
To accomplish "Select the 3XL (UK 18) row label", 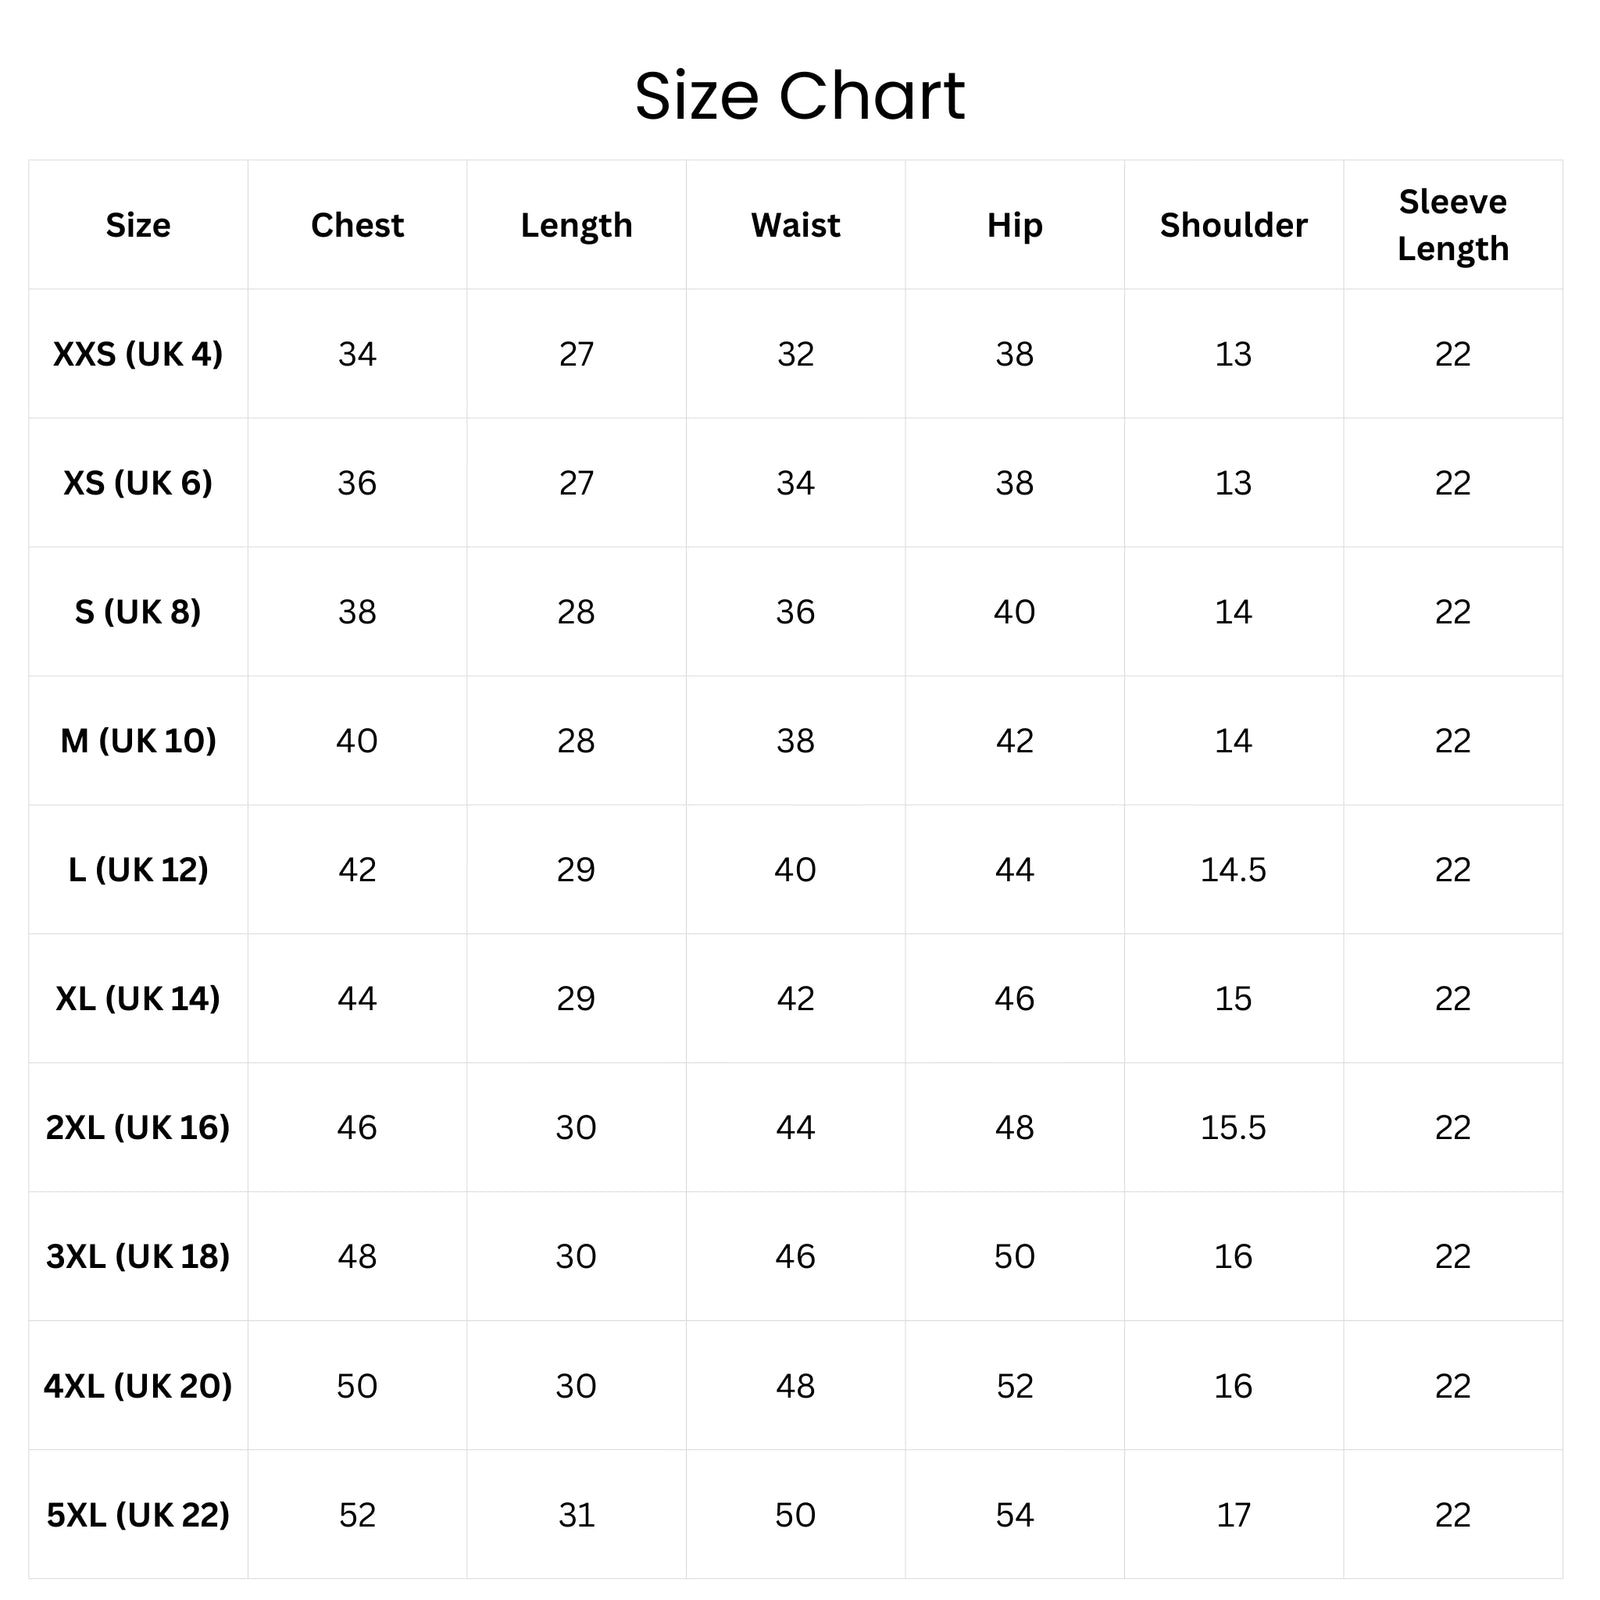I will pyautogui.click(x=138, y=1257).
